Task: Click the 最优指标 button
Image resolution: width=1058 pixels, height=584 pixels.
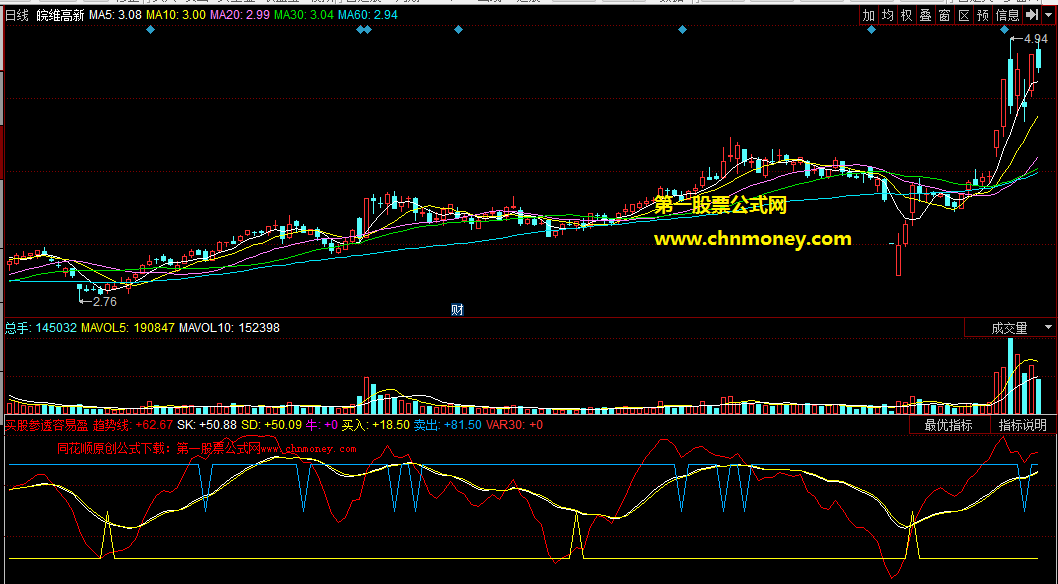Action: (949, 425)
